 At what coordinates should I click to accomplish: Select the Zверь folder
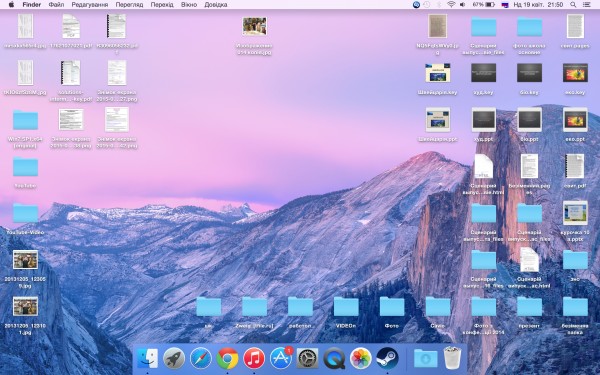254,307
